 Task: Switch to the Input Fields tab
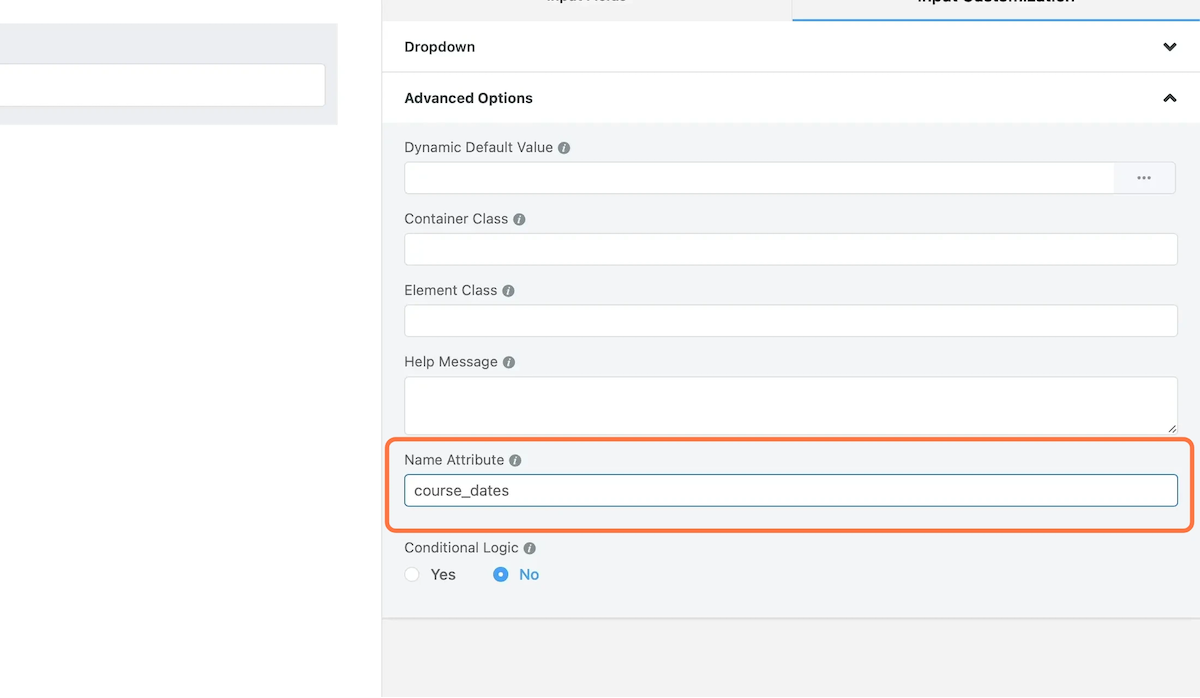pos(587,5)
